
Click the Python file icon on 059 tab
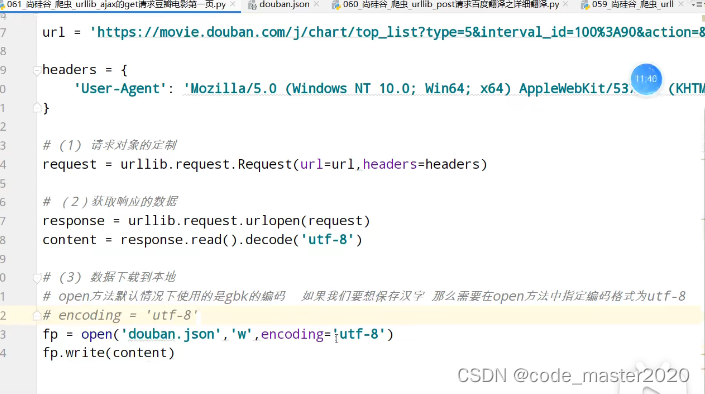tap(585, 5)
